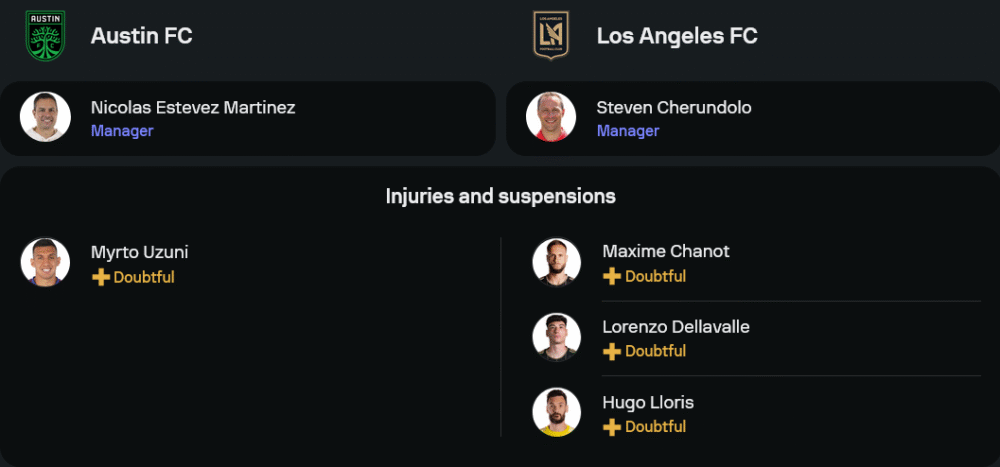
Task: Click the injury cross icon for Lorenzo Dellavalle
Action: [x=612, y=351]
